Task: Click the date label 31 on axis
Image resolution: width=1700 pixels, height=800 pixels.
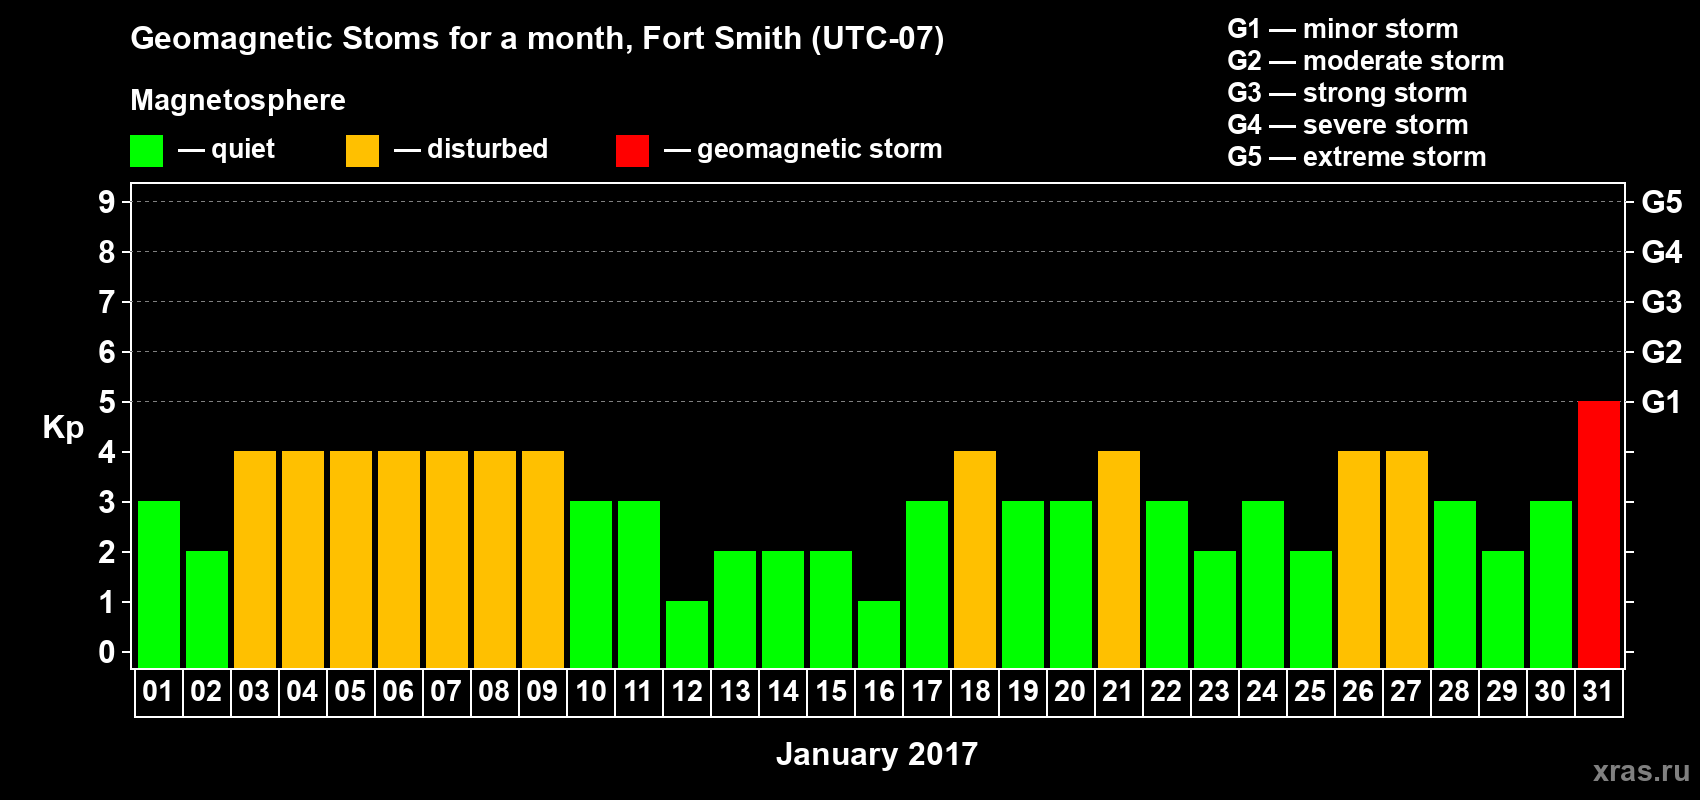Action: coord(1598,691)
